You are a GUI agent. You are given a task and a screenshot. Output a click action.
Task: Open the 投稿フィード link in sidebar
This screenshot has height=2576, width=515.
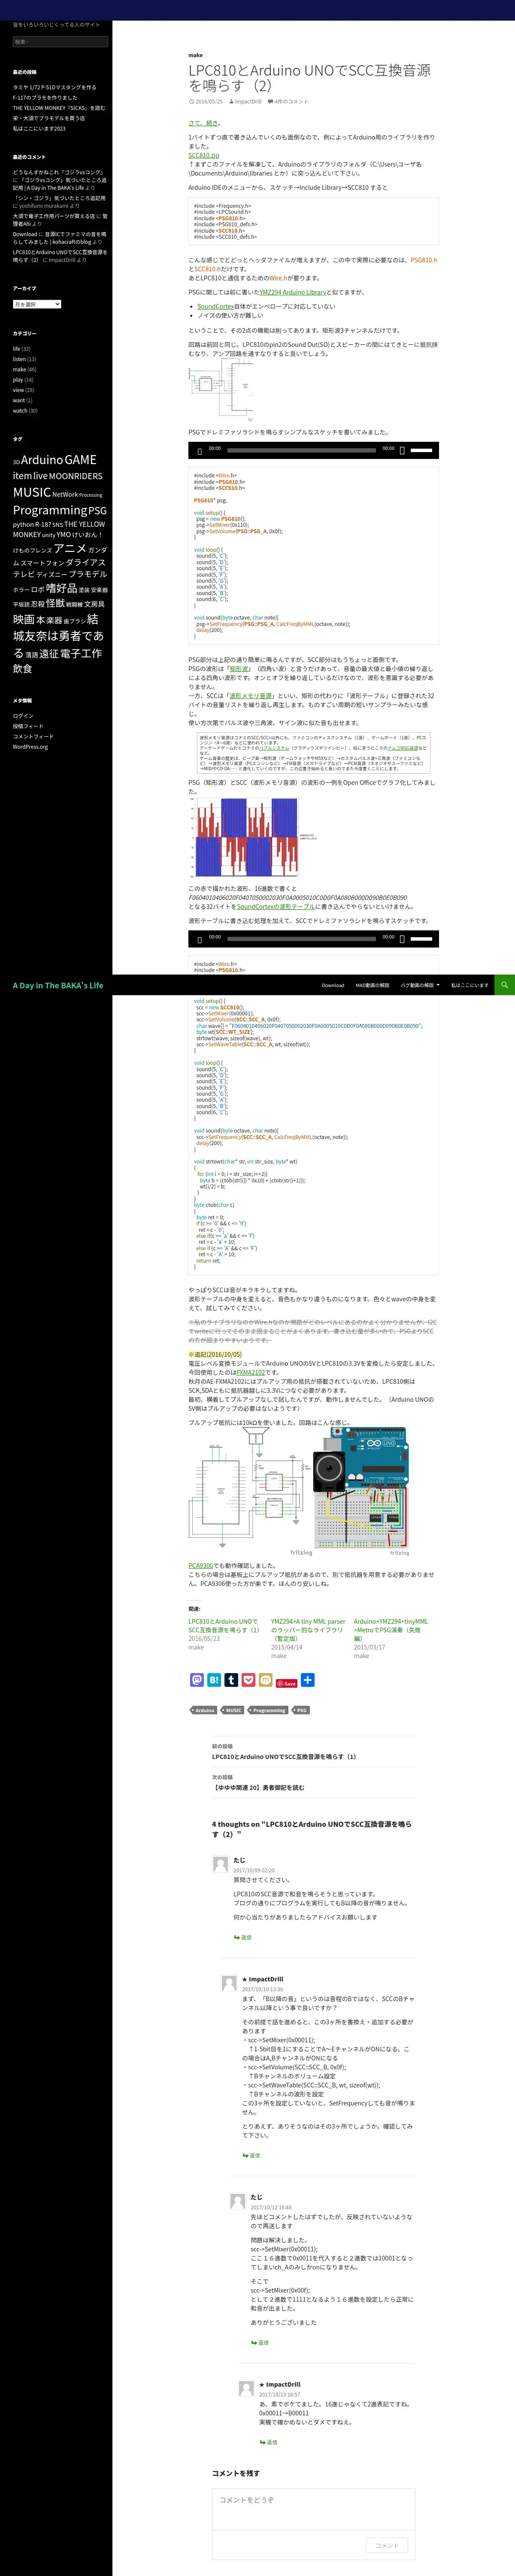tap(28, 726)
